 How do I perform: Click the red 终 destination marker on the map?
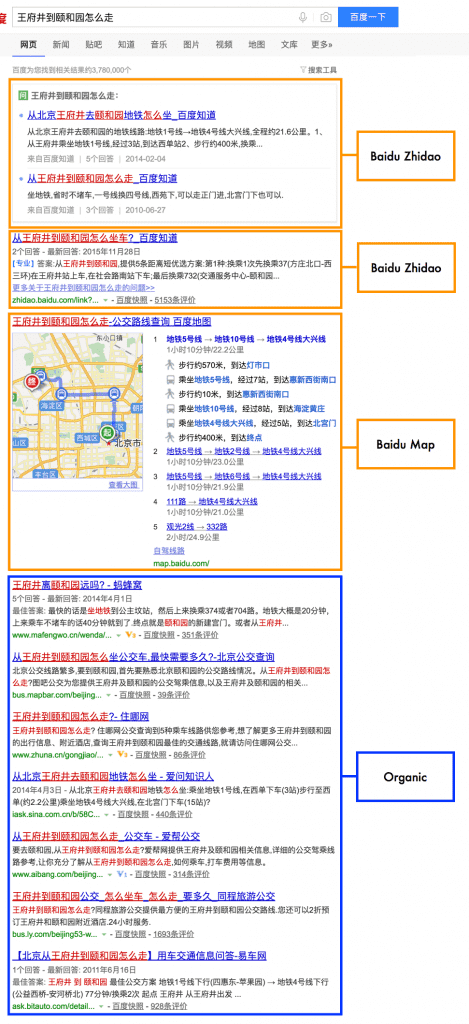click(x=30, y=381)
